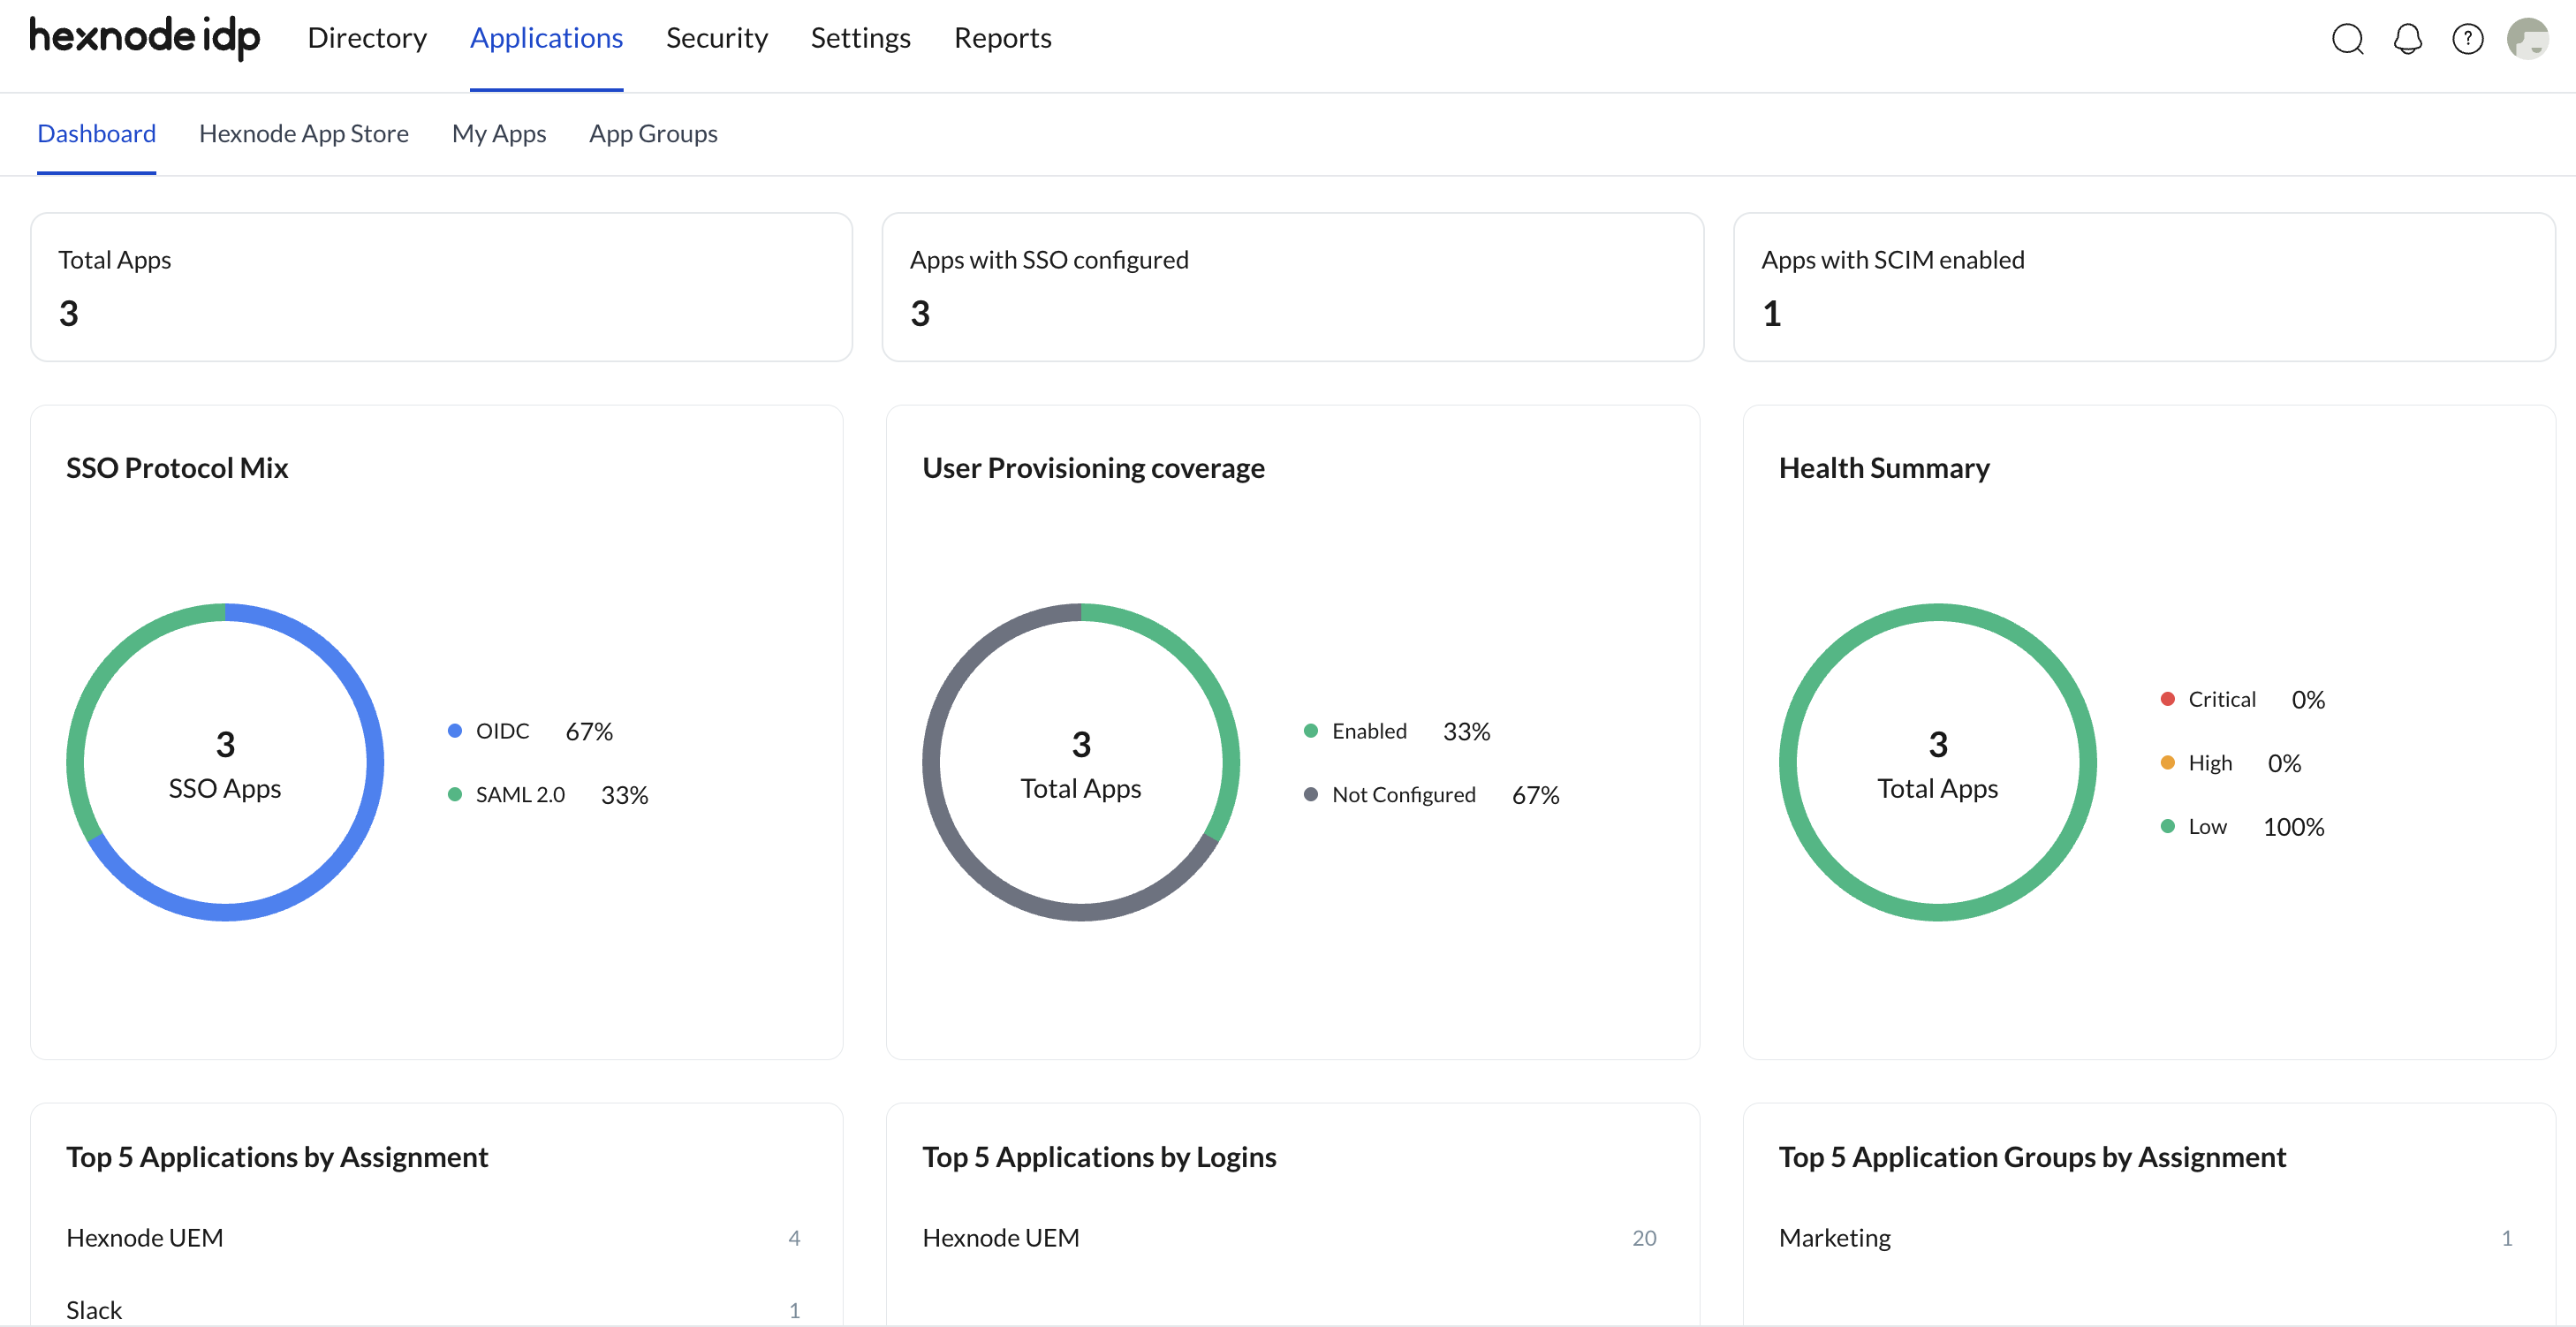Image resolution: width=2576 pixels, height=1327 pixels.
Task: Click the Low legend label
Action: [x=2207, y=827]
